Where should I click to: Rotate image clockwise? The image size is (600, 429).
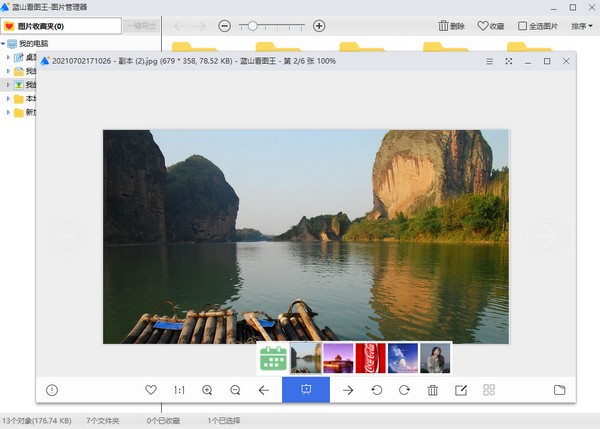tap(404, 390)
